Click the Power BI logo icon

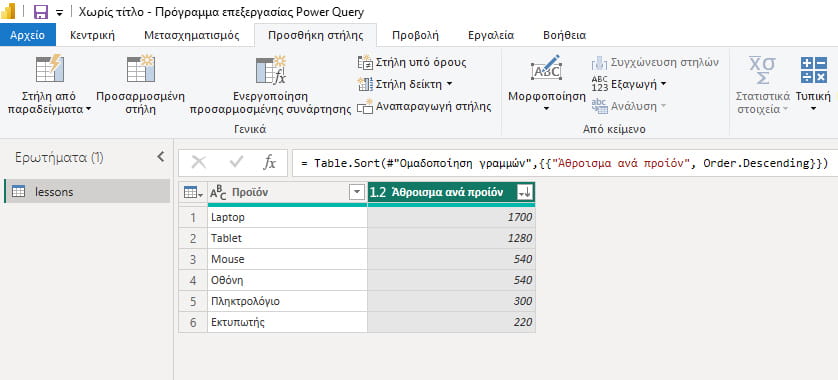pyautogui.click(x=8, y=11)
